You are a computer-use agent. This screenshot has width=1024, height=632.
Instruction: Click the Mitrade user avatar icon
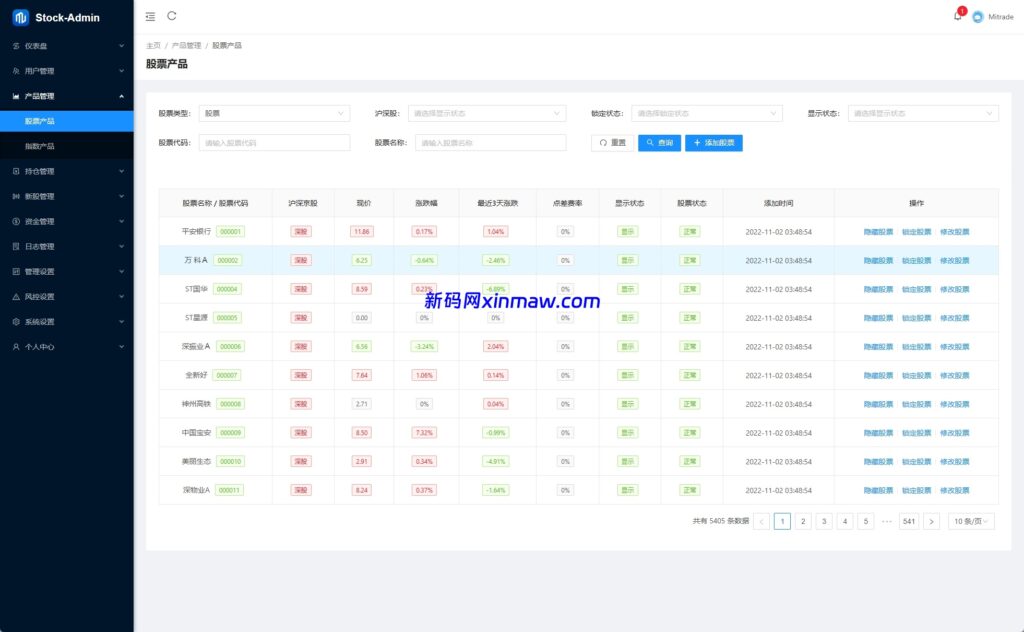coord(977,17)
